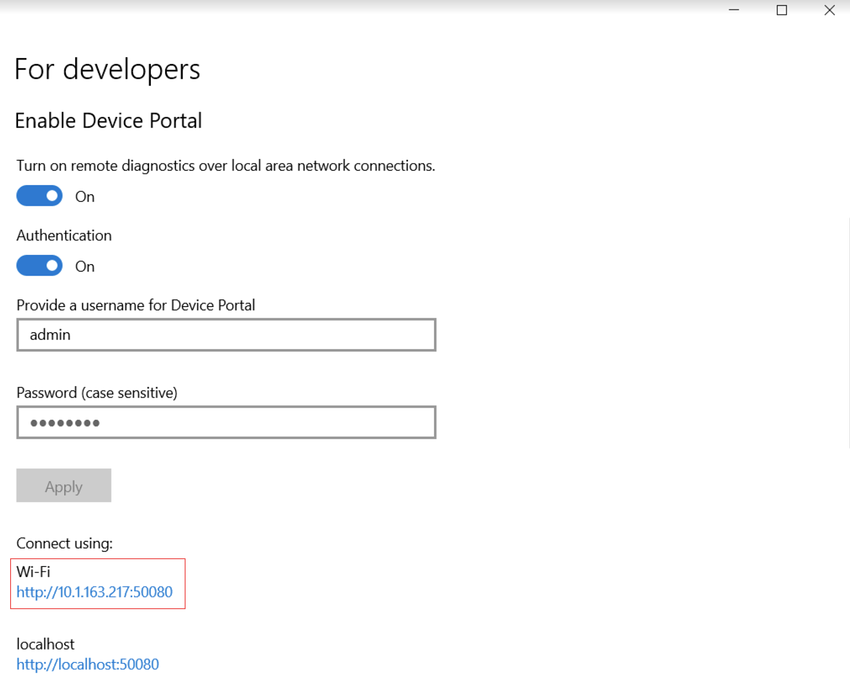
Task: Open the Wi-Fi link http://10.1.163.217:50080
Action: click(x=95, y=592)
